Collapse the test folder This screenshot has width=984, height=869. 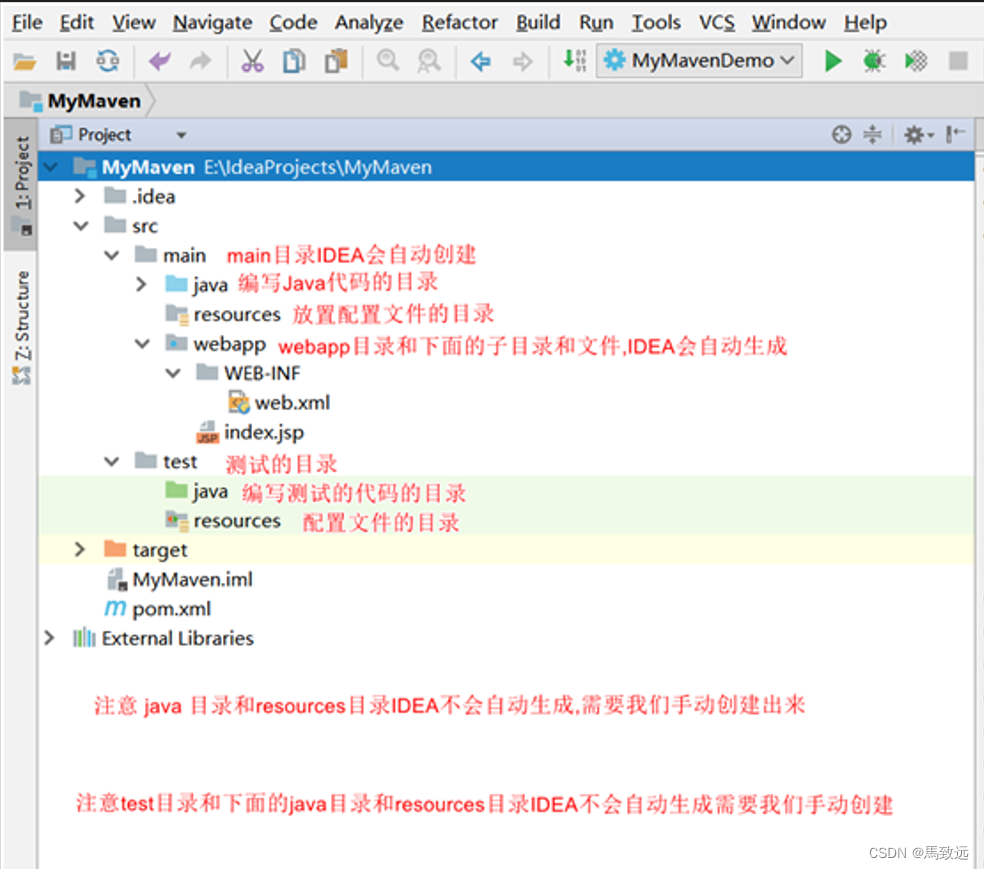(x=112, y=462)
